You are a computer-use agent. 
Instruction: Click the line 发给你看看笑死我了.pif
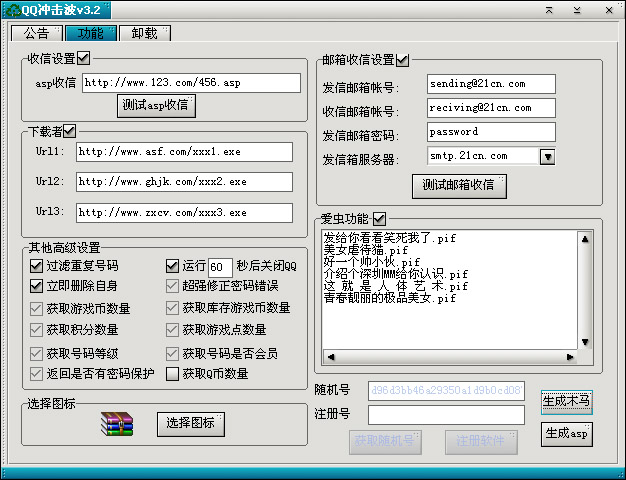click(390, 238)
